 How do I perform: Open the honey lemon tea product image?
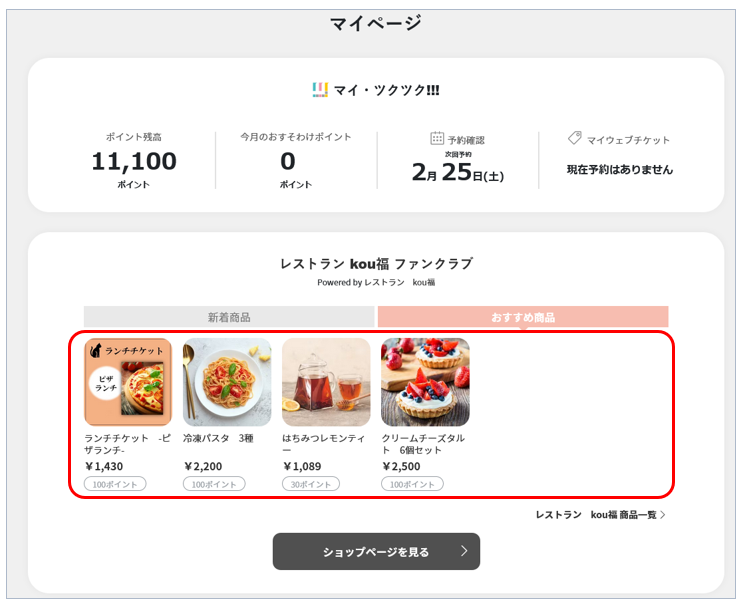(326, 382)
